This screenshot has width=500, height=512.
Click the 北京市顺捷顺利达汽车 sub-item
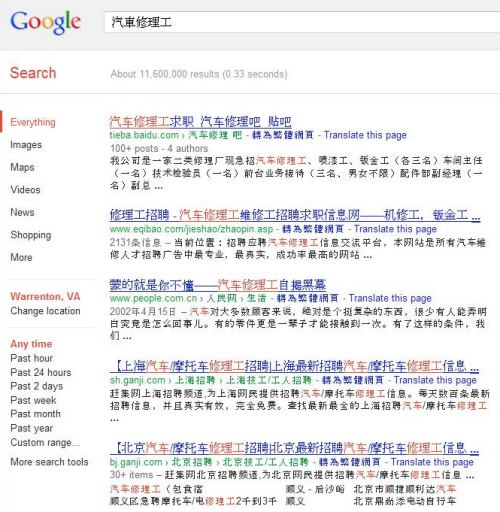pos(405,489)
